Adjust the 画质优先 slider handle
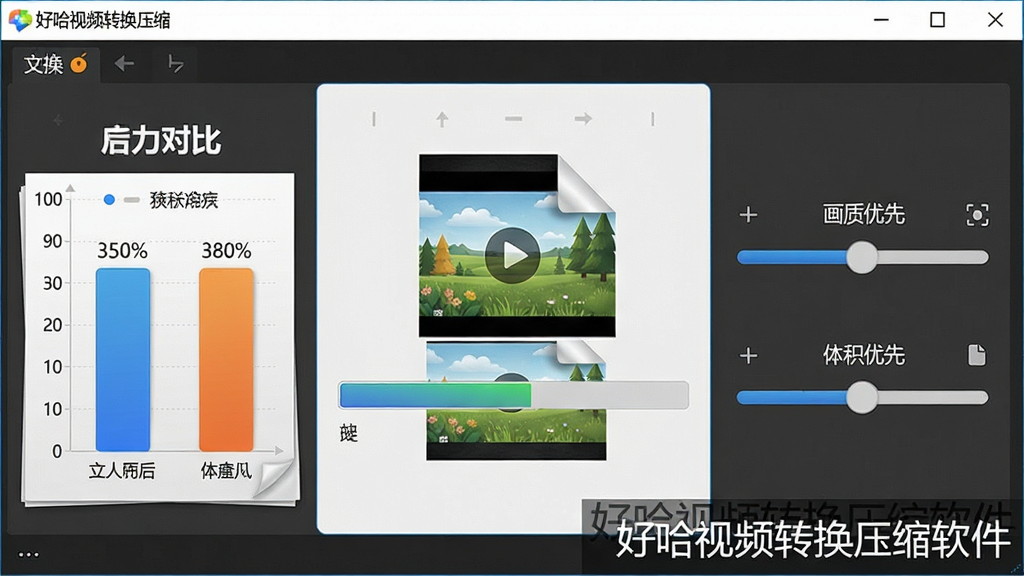Viewport: 1024px width, 576px height. coord(862,257)
